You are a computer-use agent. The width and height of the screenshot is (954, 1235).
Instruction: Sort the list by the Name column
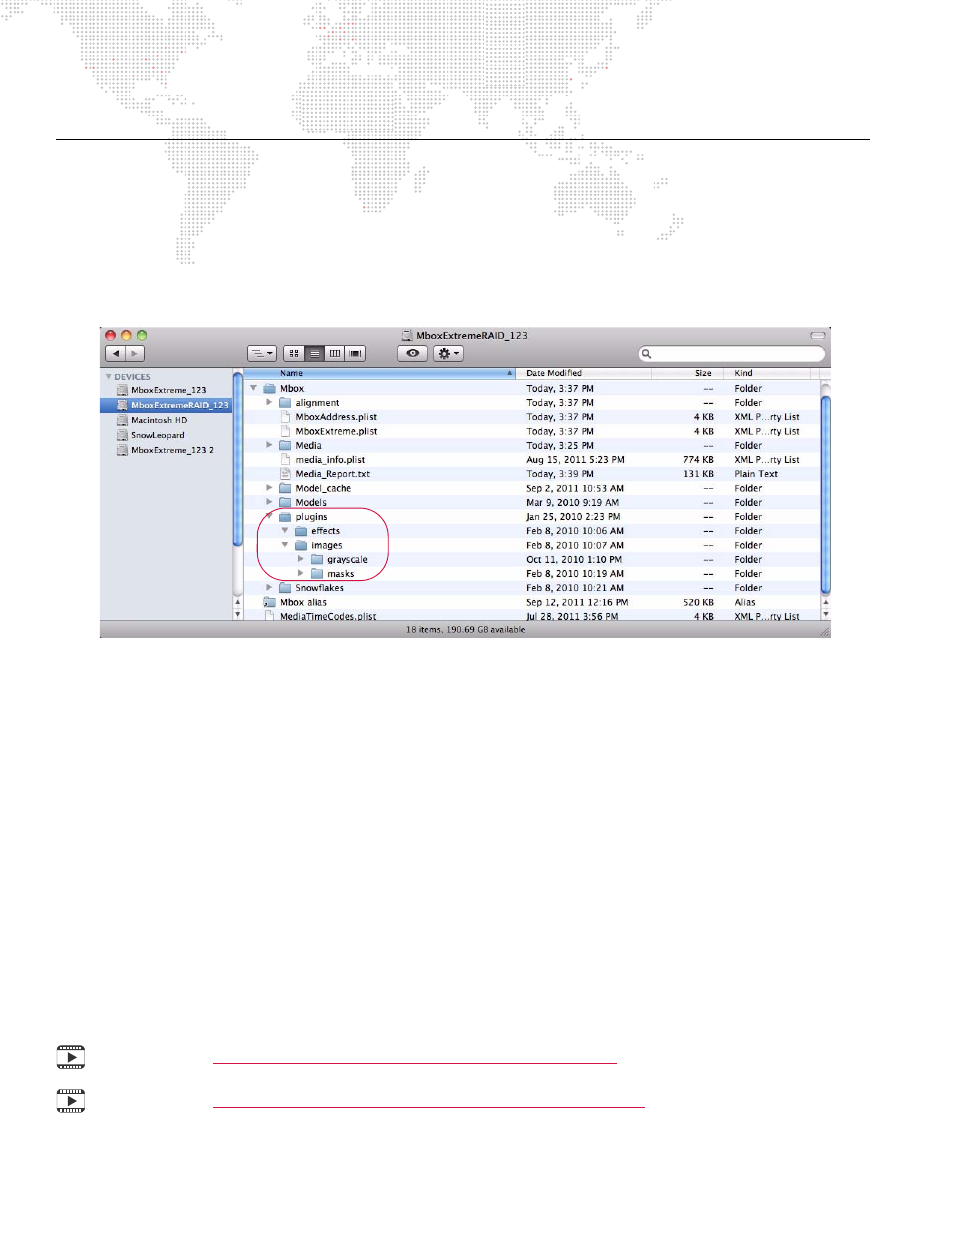tap(381, 373)
